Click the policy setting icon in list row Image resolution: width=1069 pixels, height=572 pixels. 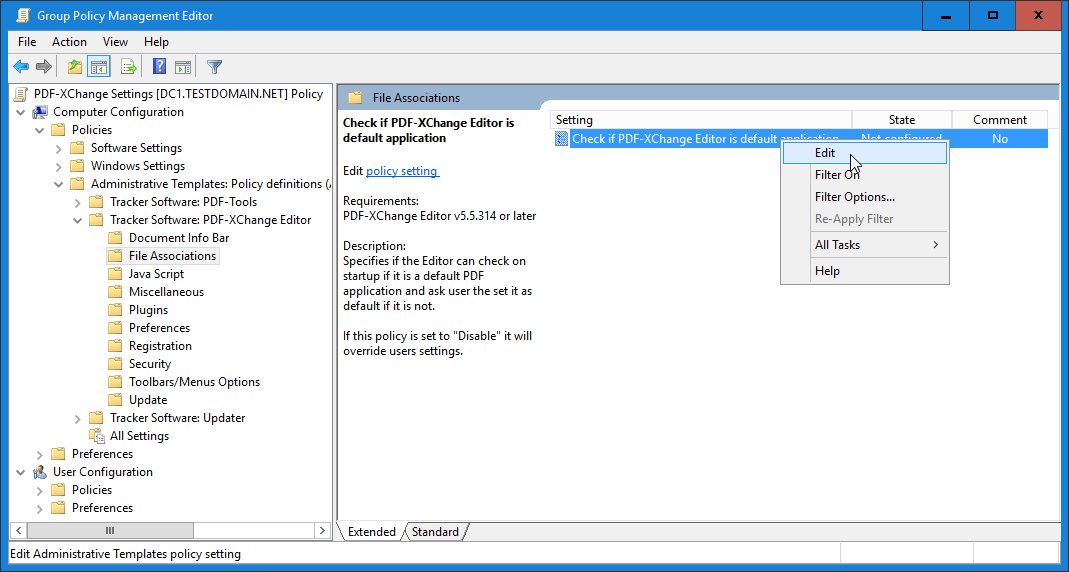tap(561, 139)
